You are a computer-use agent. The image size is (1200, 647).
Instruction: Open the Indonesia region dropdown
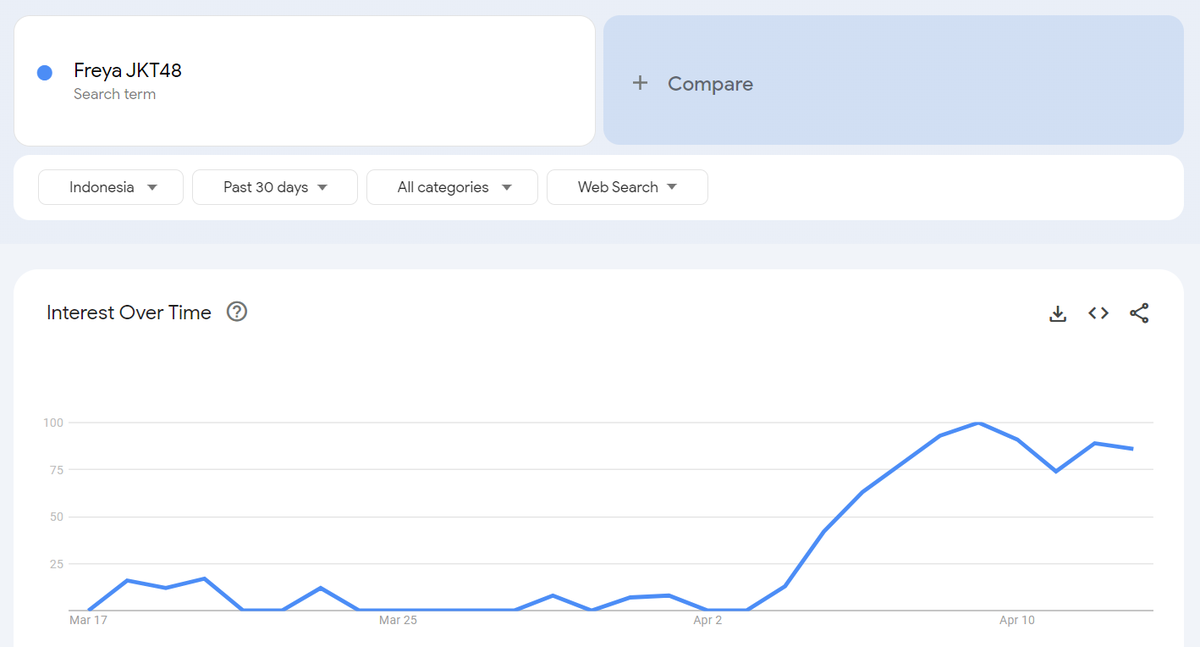point(111,187)
